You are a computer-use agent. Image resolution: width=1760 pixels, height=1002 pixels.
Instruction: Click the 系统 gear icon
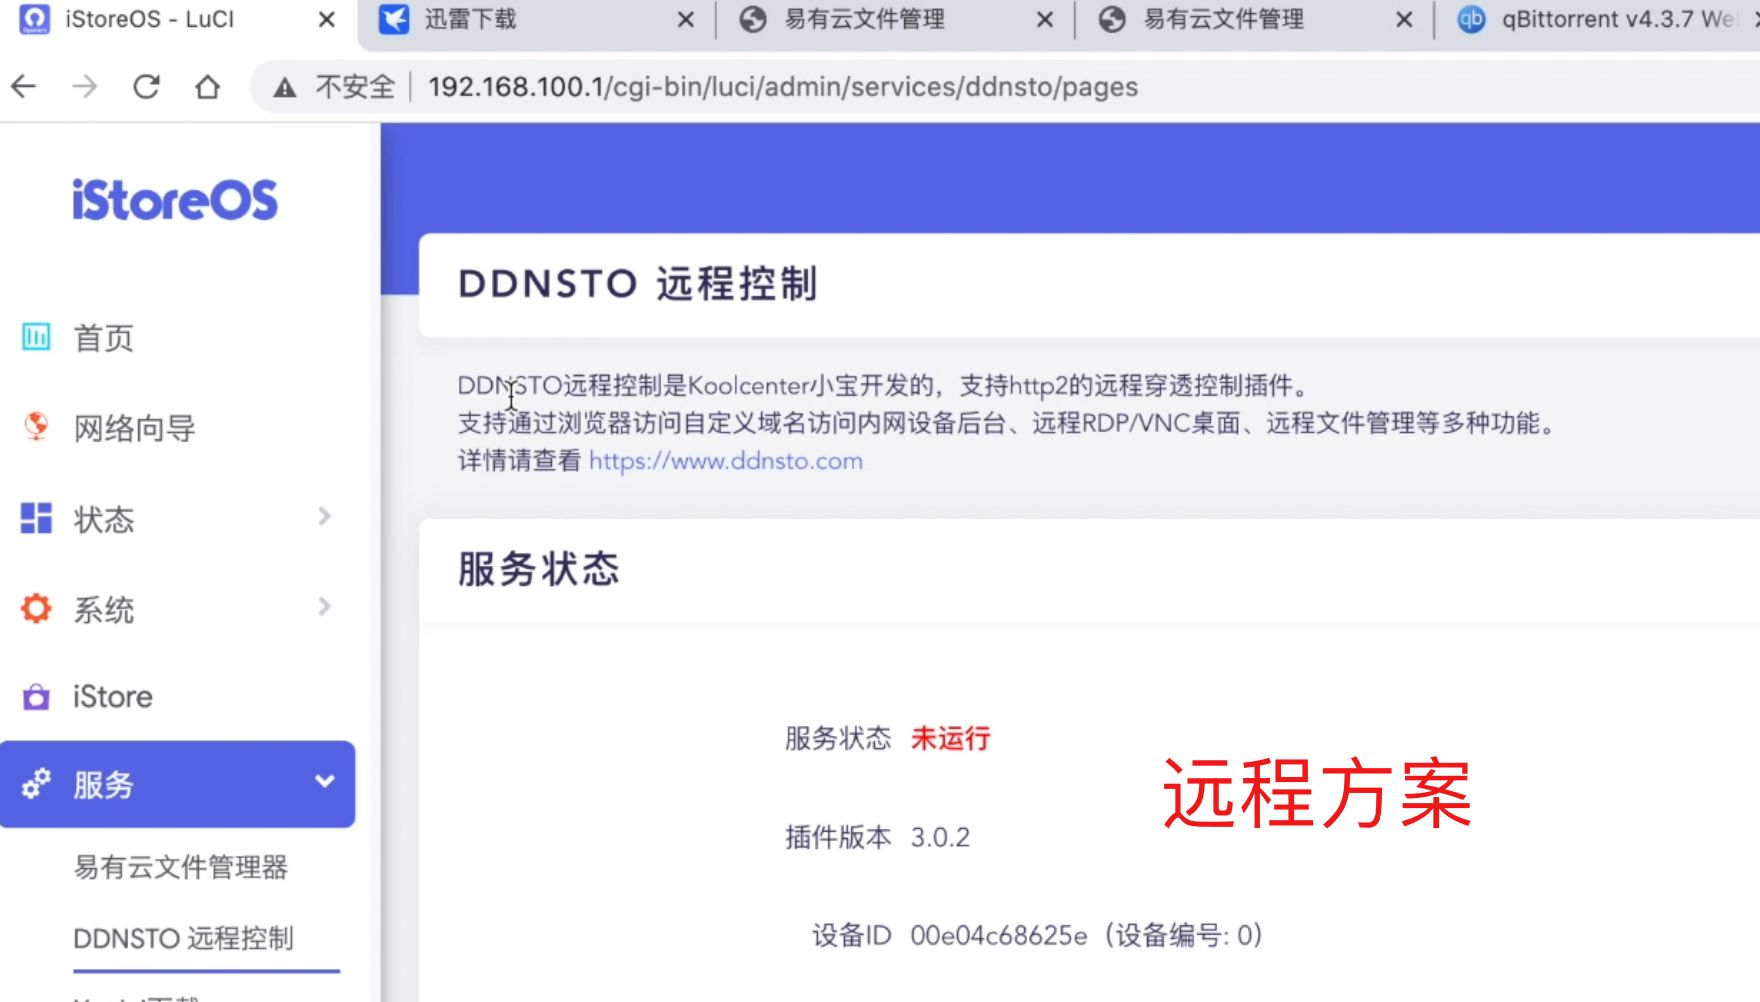(36, 608)
